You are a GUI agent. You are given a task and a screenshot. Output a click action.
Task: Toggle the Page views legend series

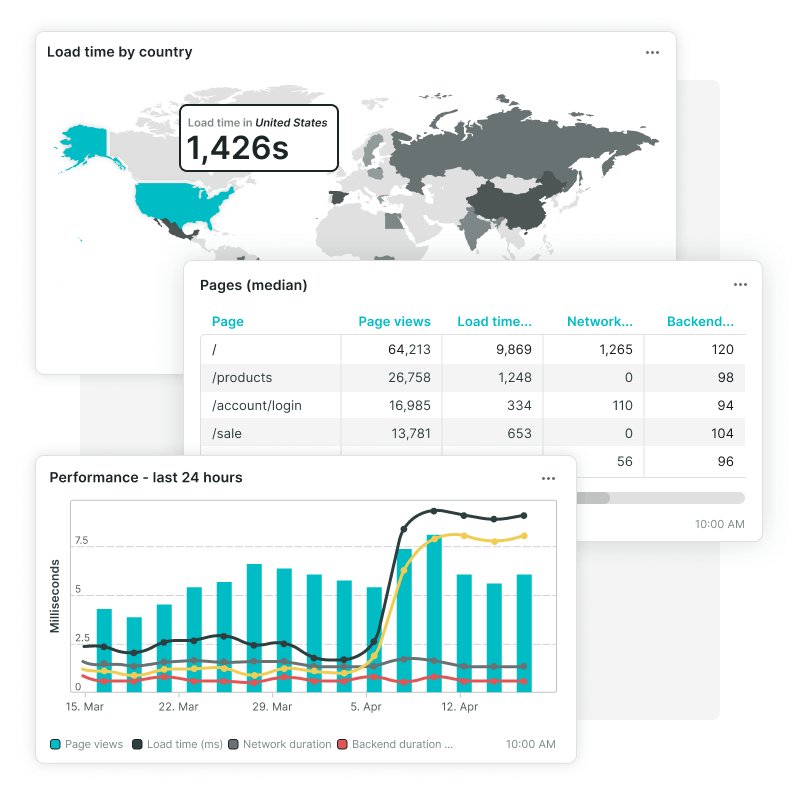point(88,744)
